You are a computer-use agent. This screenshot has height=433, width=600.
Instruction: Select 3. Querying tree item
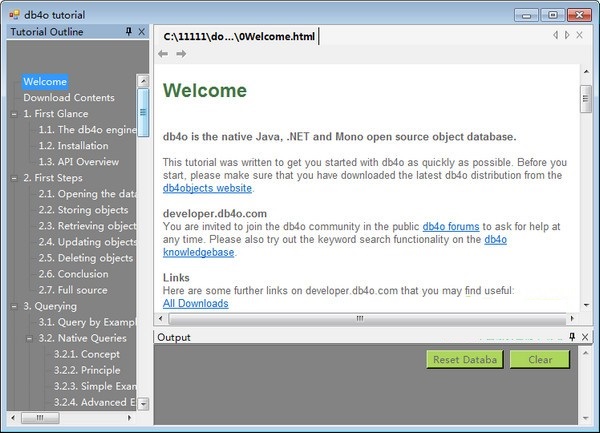tap(50, 306)
